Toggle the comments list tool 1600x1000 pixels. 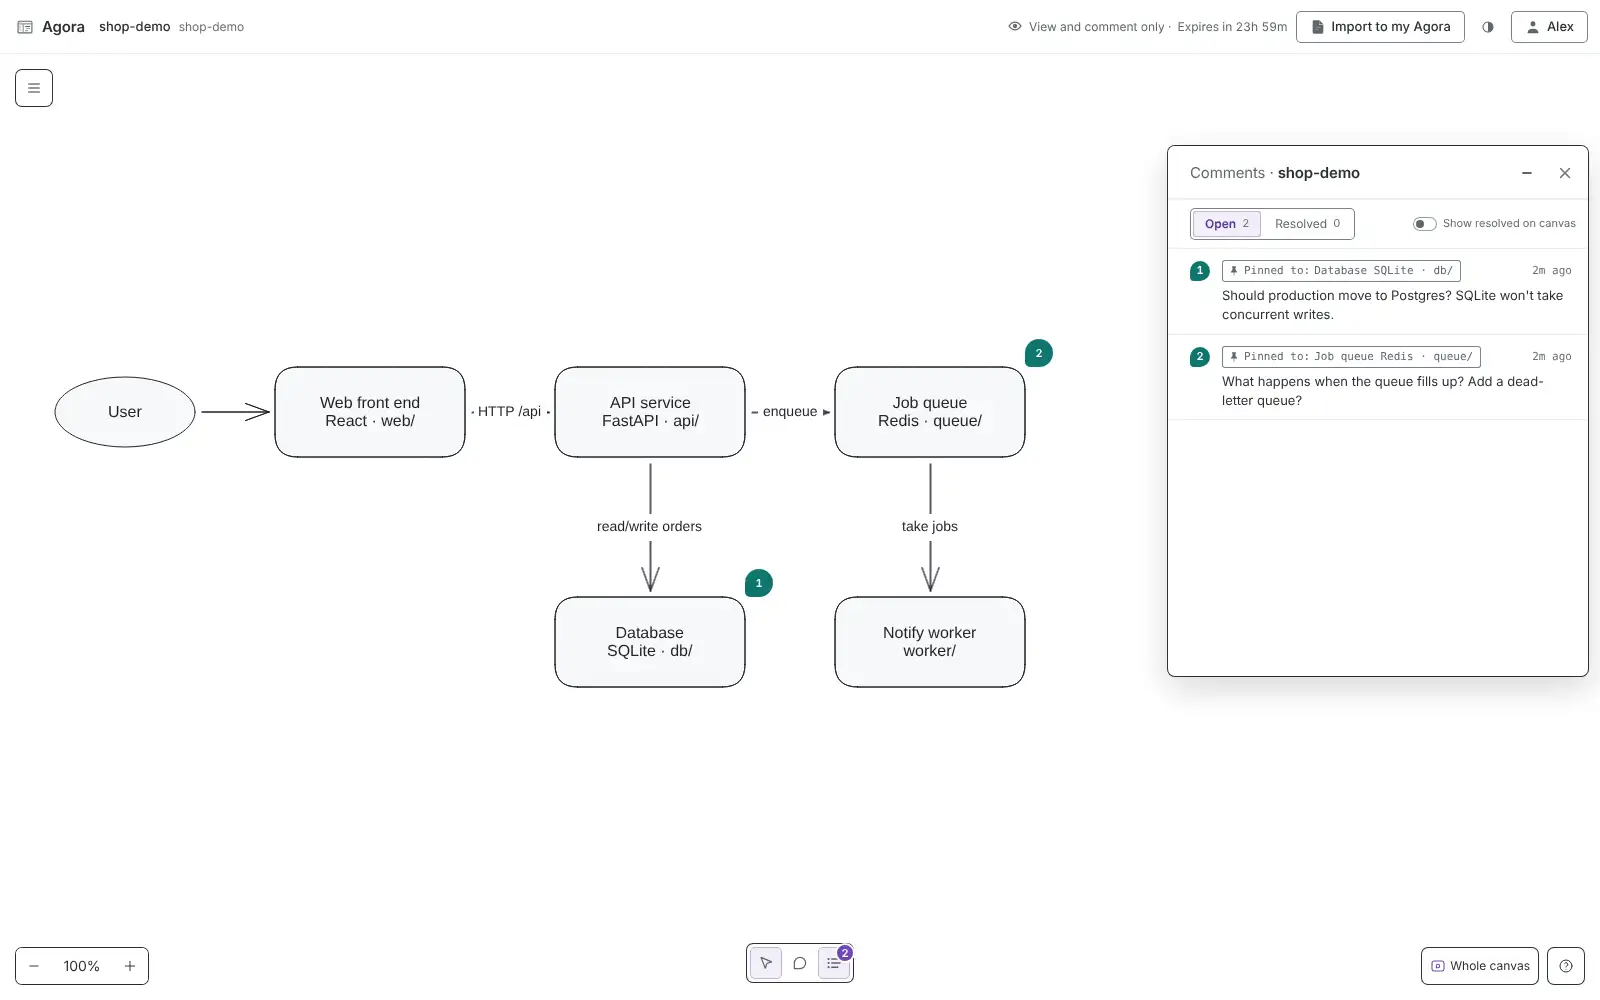834,963
